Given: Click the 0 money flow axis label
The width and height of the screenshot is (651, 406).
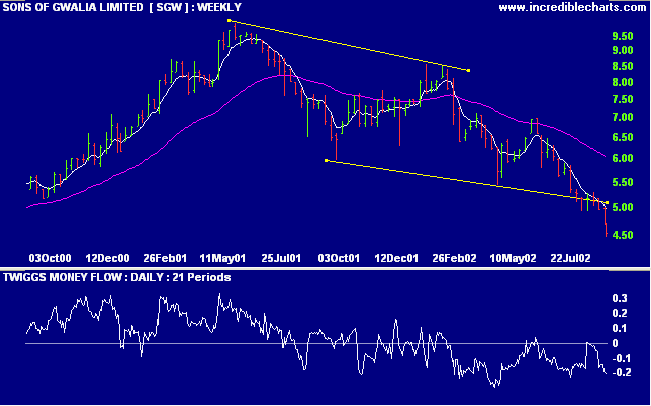Looking at the screenshot, I should pyautogui.click(x=616, y=343).
